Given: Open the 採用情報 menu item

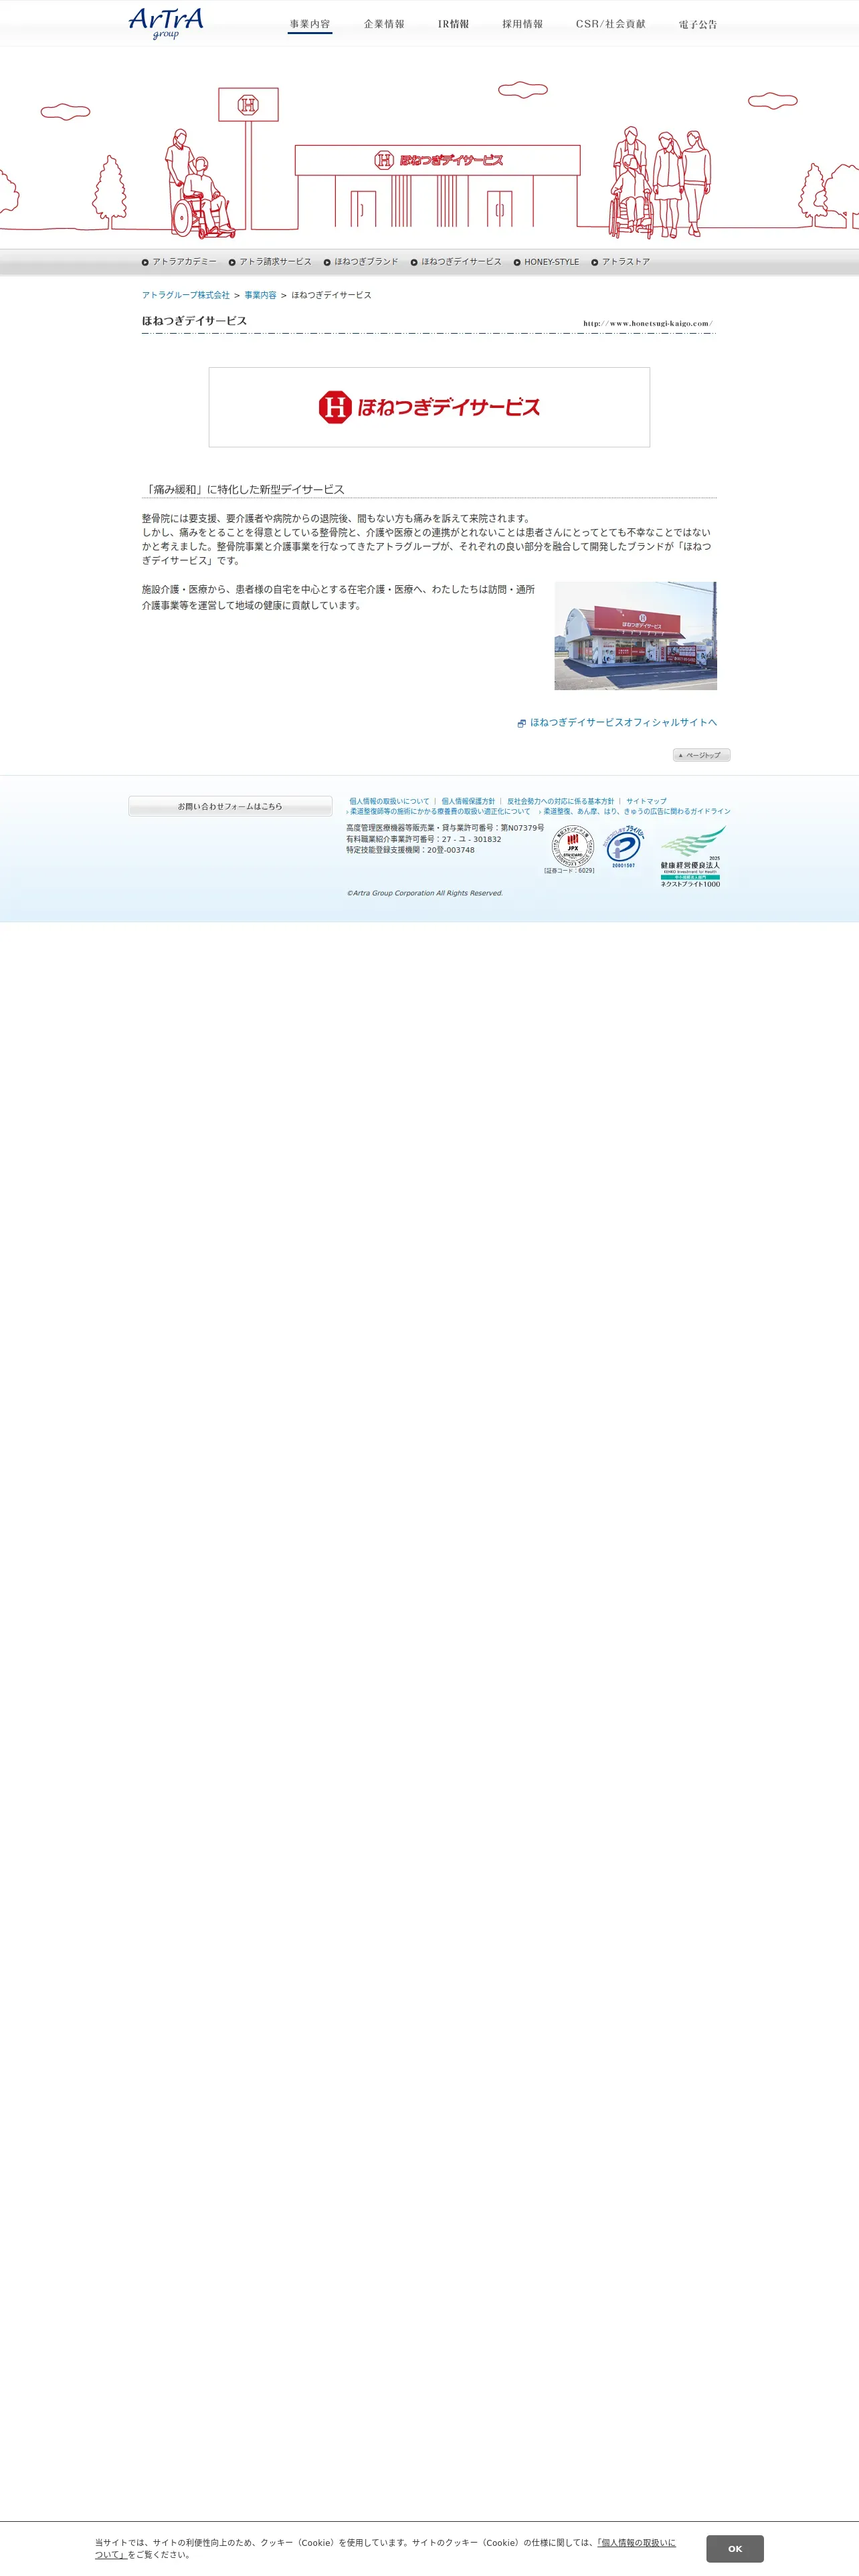Looking at the screenshot, I should (x=522, y=24).
